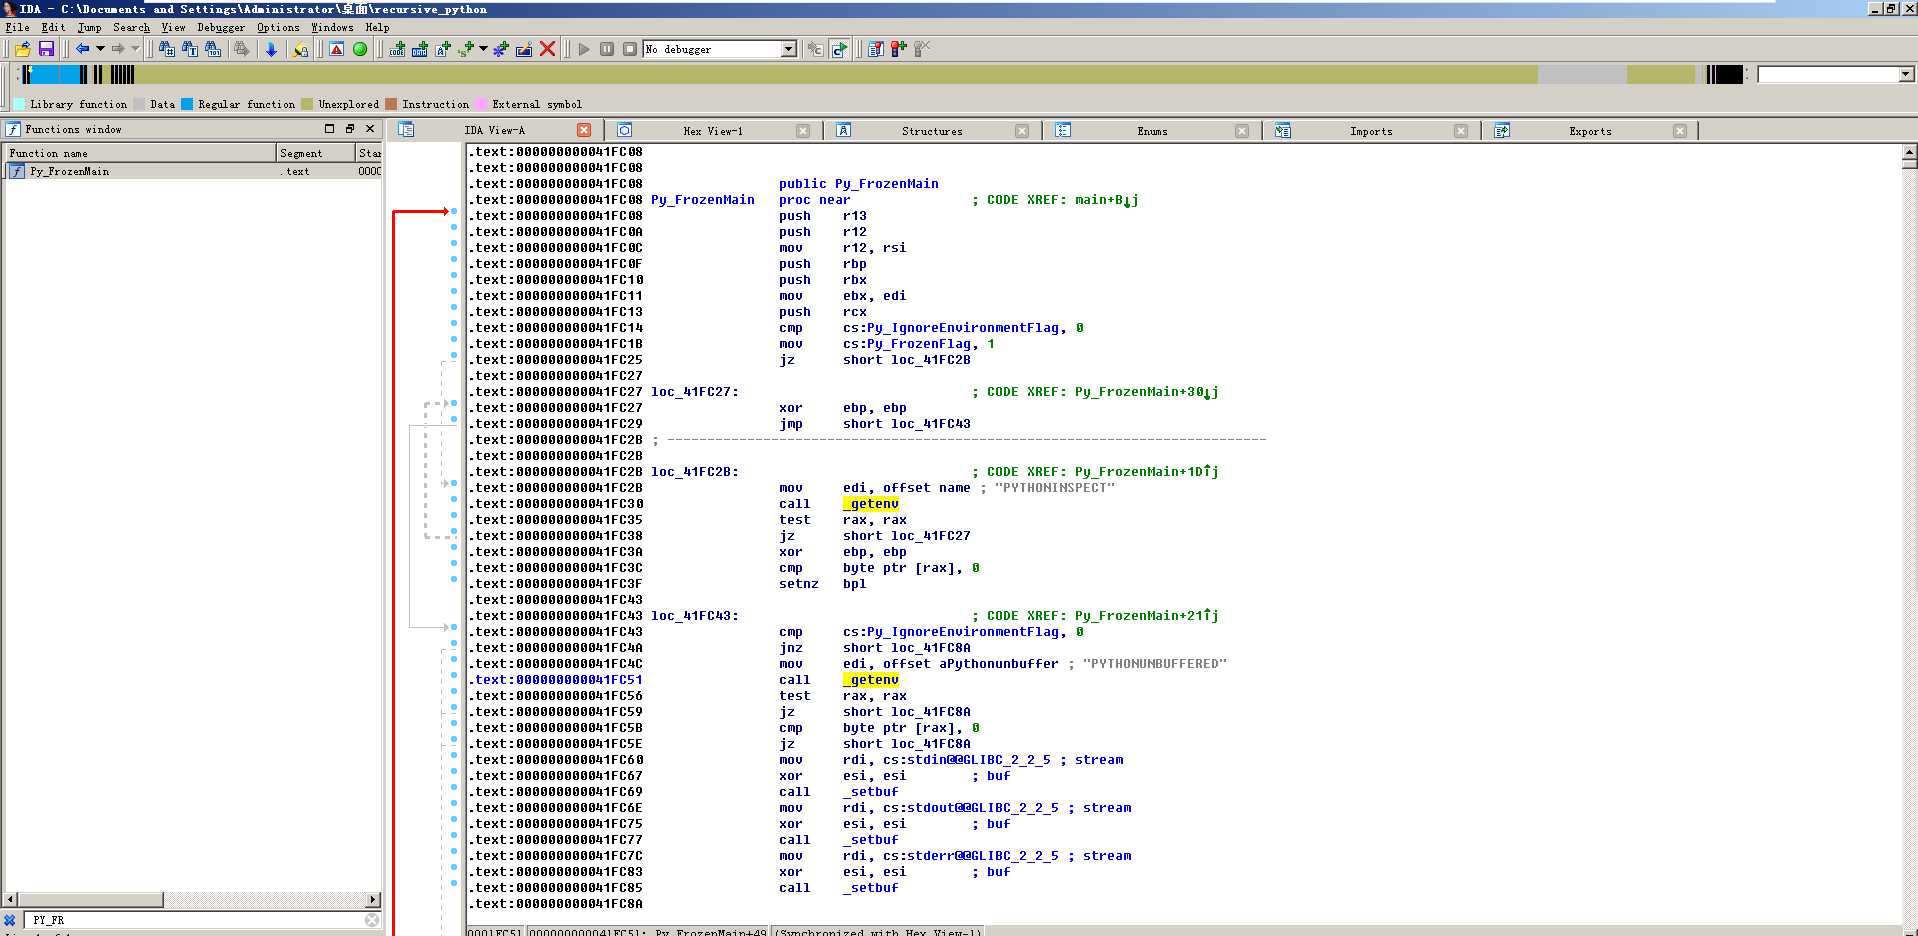Open the Debugger menu
This screenshot has width=1918, height=936.
[222, 27]
